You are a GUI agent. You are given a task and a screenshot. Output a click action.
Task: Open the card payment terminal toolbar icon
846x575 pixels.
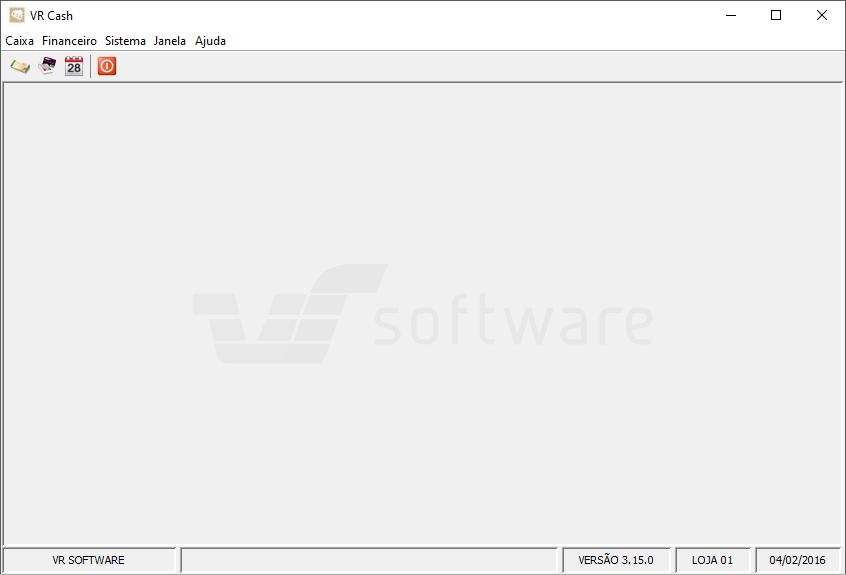[x=47, y=66]
